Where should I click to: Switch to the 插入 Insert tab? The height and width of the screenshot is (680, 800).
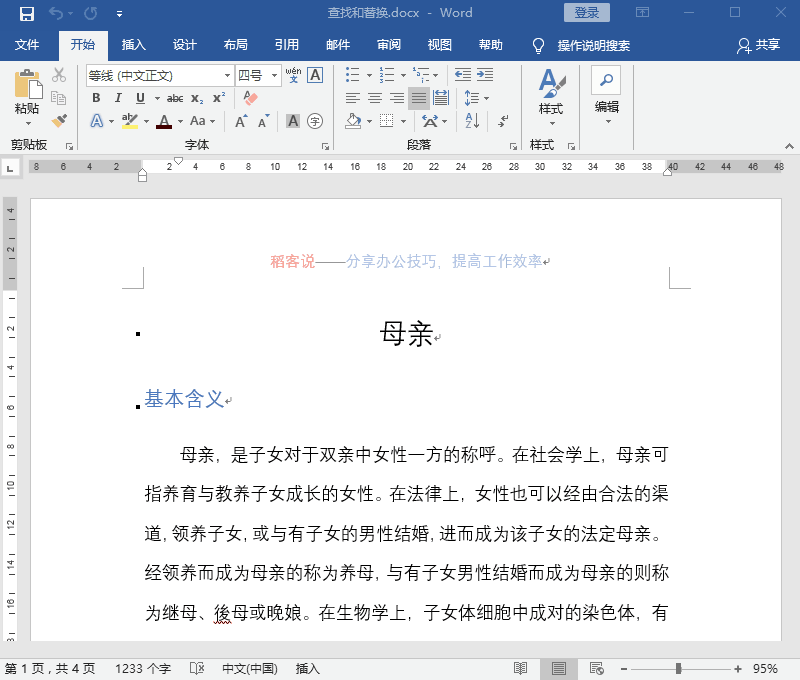pos(134,45)
